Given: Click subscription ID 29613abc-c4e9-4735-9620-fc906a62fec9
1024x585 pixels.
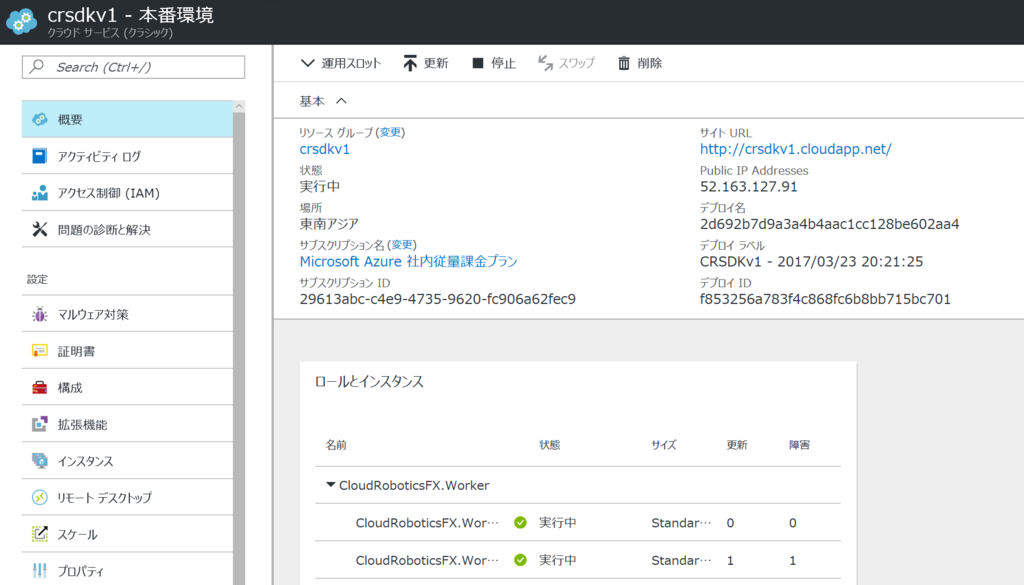Looking at the screenshot, I should [x=438, y=299].
